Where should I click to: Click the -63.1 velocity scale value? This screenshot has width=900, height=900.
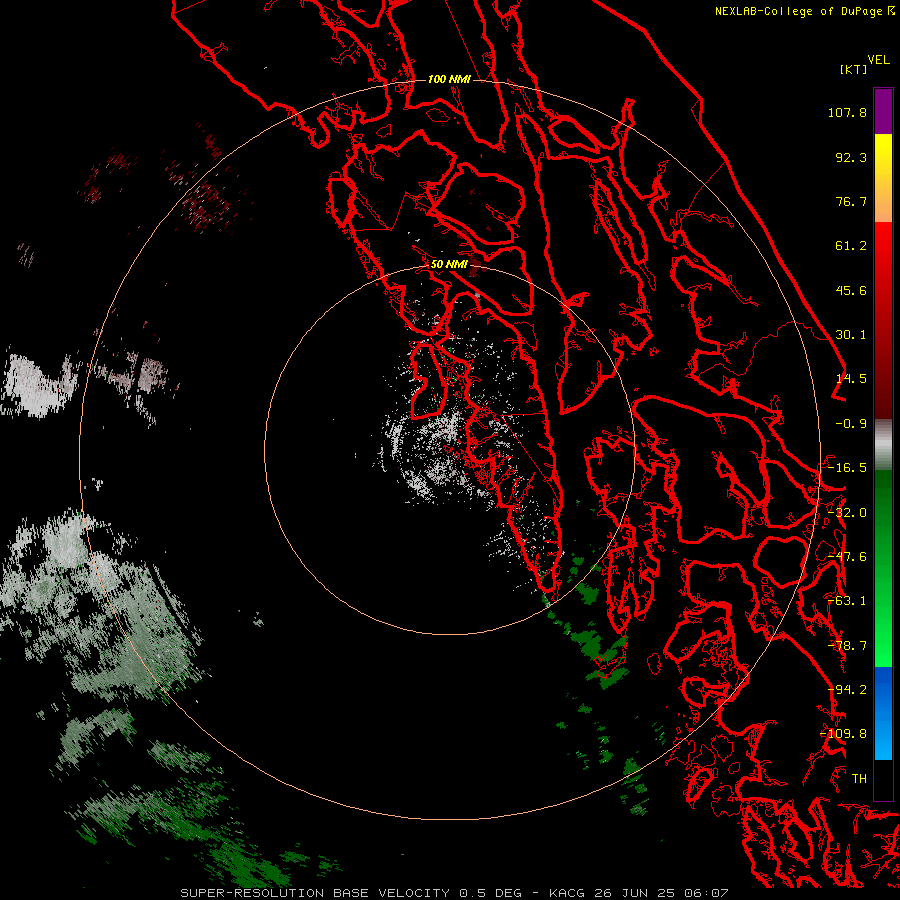coord(847,601)
